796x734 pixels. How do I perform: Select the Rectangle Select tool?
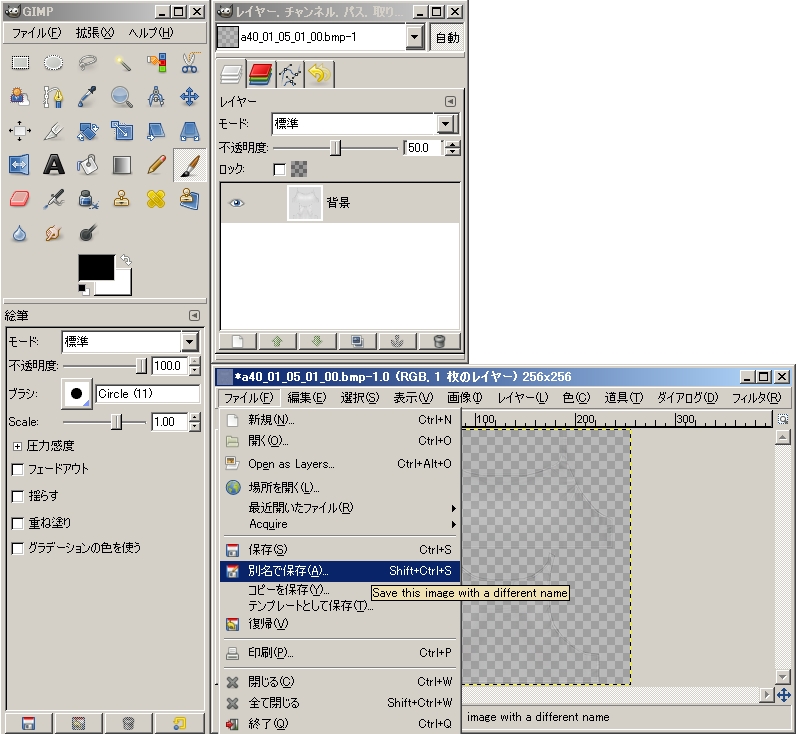(x=20, y=63)
